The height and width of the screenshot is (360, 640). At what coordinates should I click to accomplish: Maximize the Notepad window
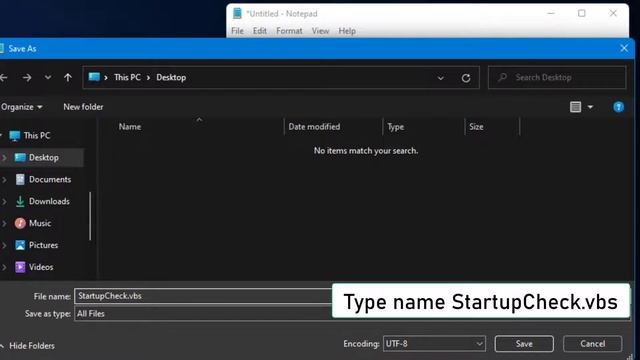582,13
